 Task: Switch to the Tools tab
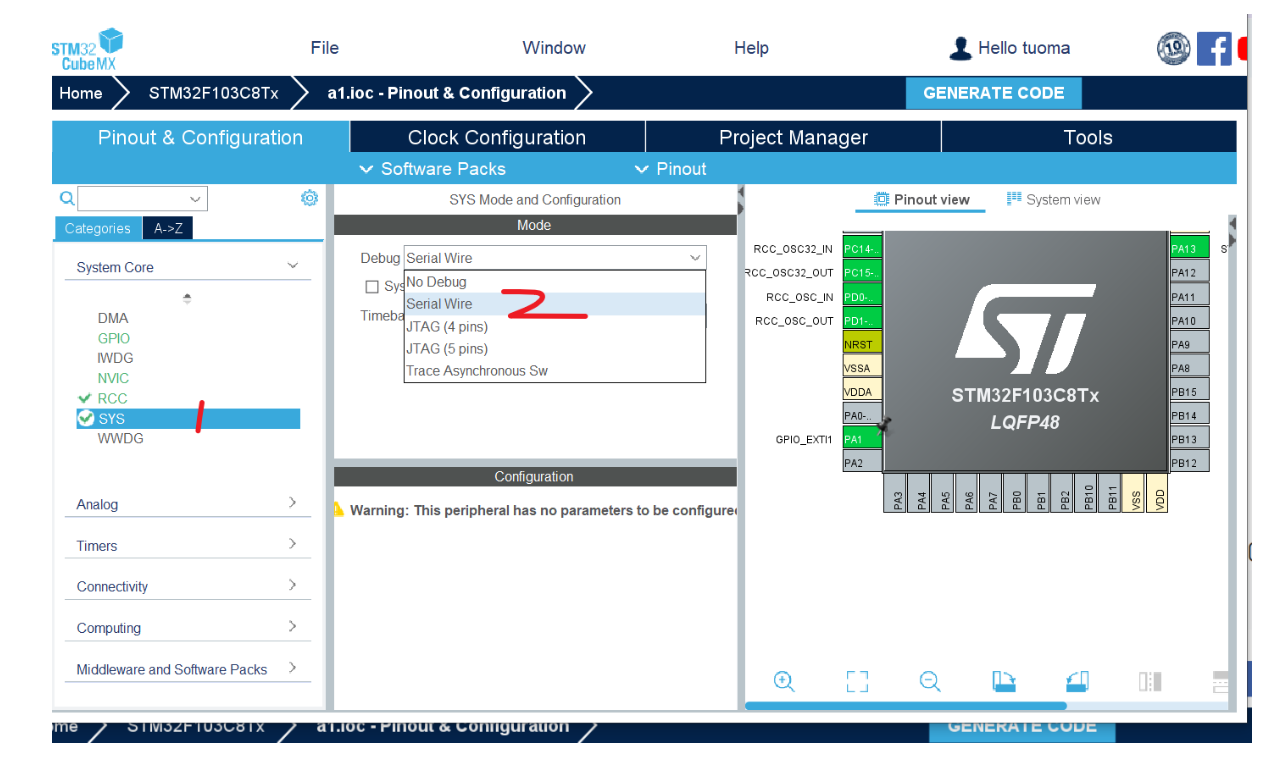pos(1088,137)
